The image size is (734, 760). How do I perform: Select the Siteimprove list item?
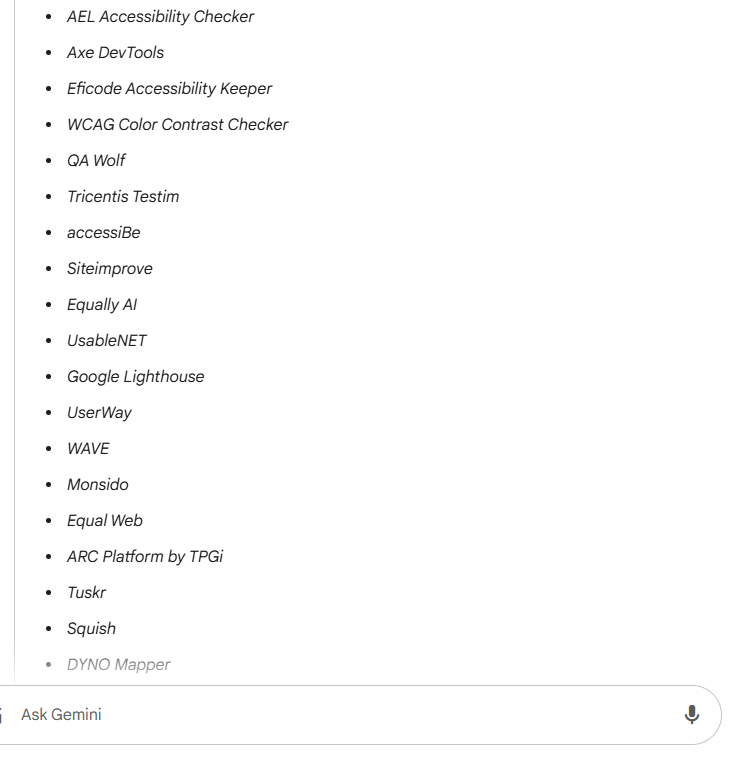(x=110, y=269)
